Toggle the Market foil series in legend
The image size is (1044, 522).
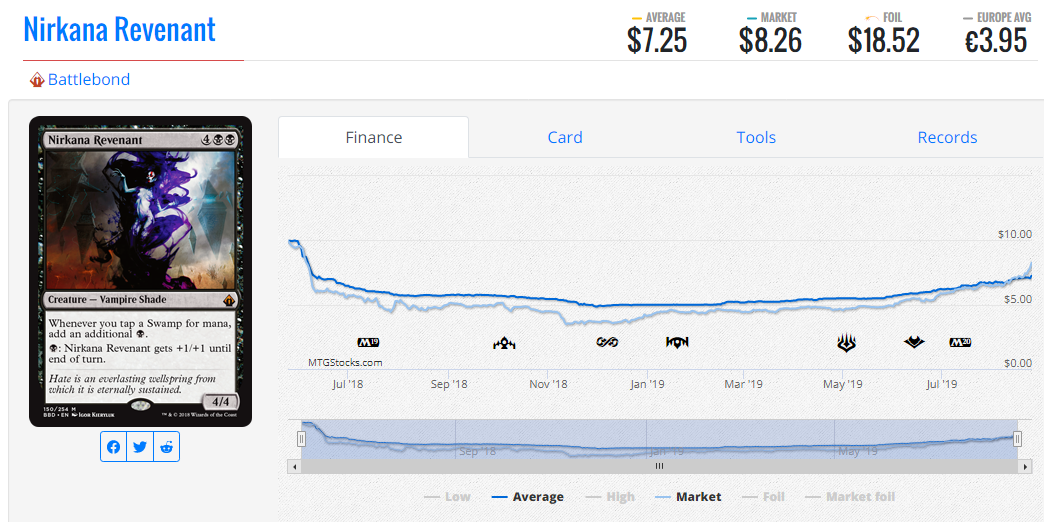click(x=850, y=497)
